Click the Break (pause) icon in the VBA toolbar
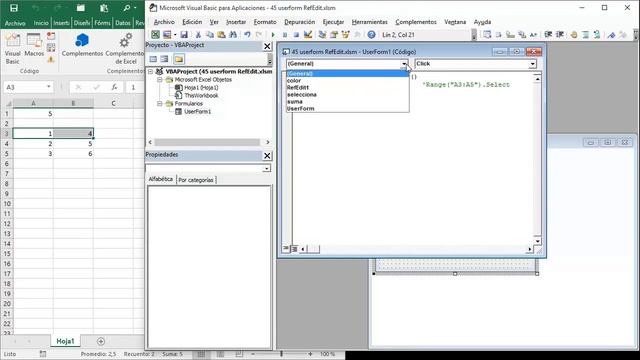640x360 pixels. tap(285, 35)
